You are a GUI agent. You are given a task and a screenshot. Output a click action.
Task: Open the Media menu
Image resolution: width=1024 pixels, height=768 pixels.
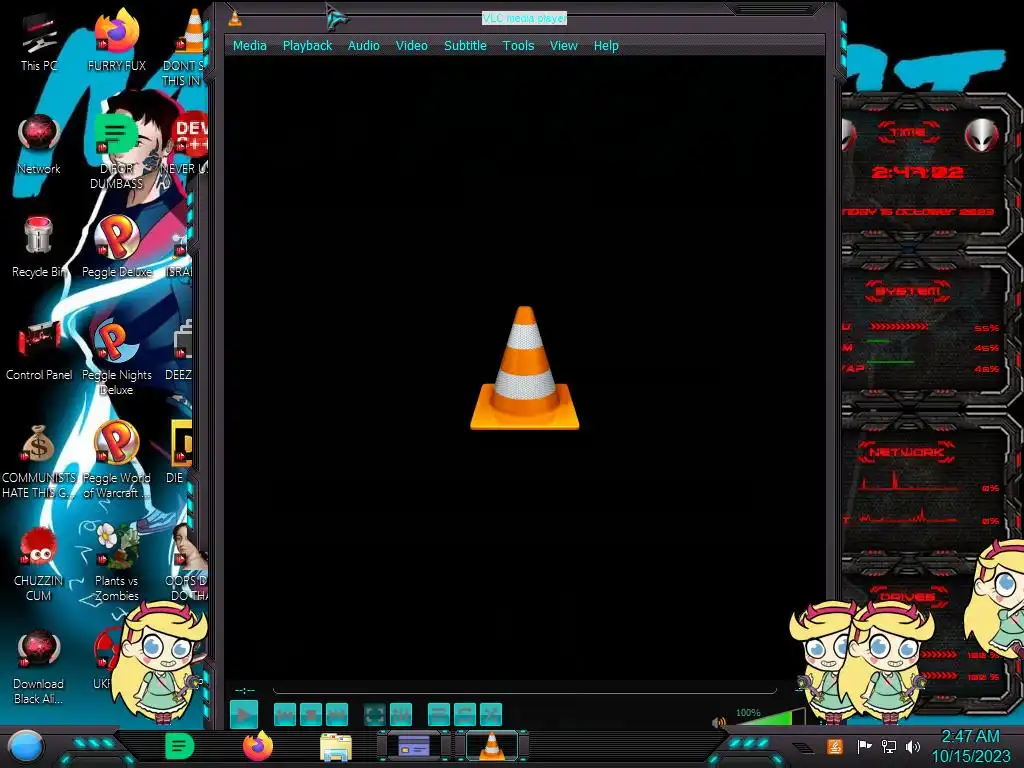click(249, 46)
